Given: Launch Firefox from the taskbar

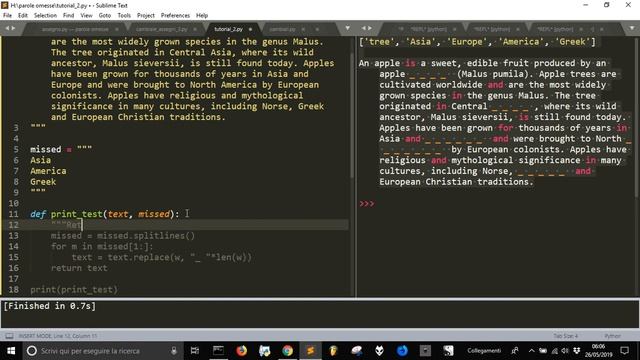Looking at the screenshot, I should pos(242,351).
